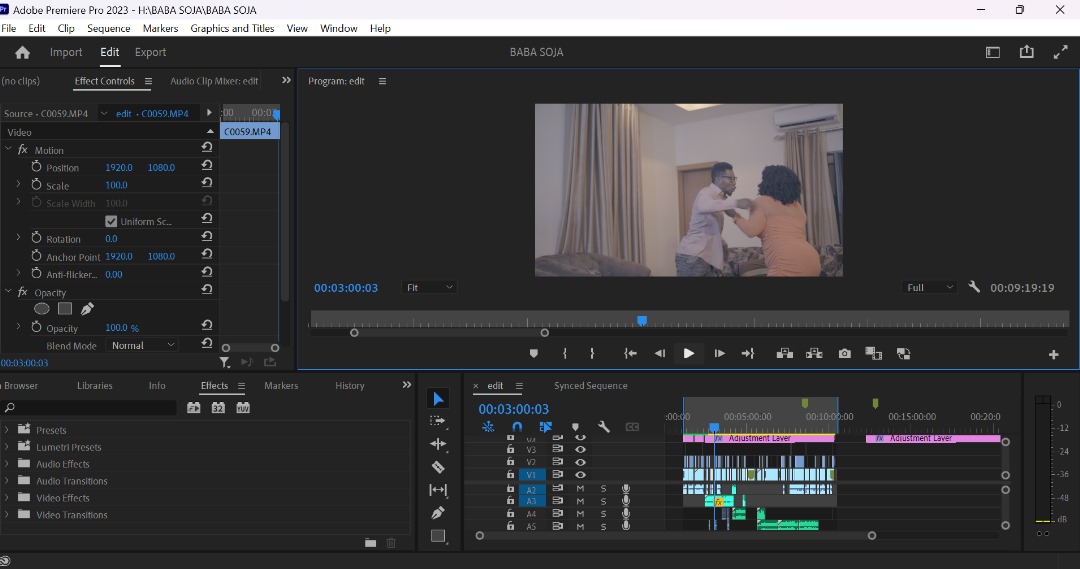Screen dimensions: 1080x569
Task: Open the Sequence menu
Action: pos(108,28)
